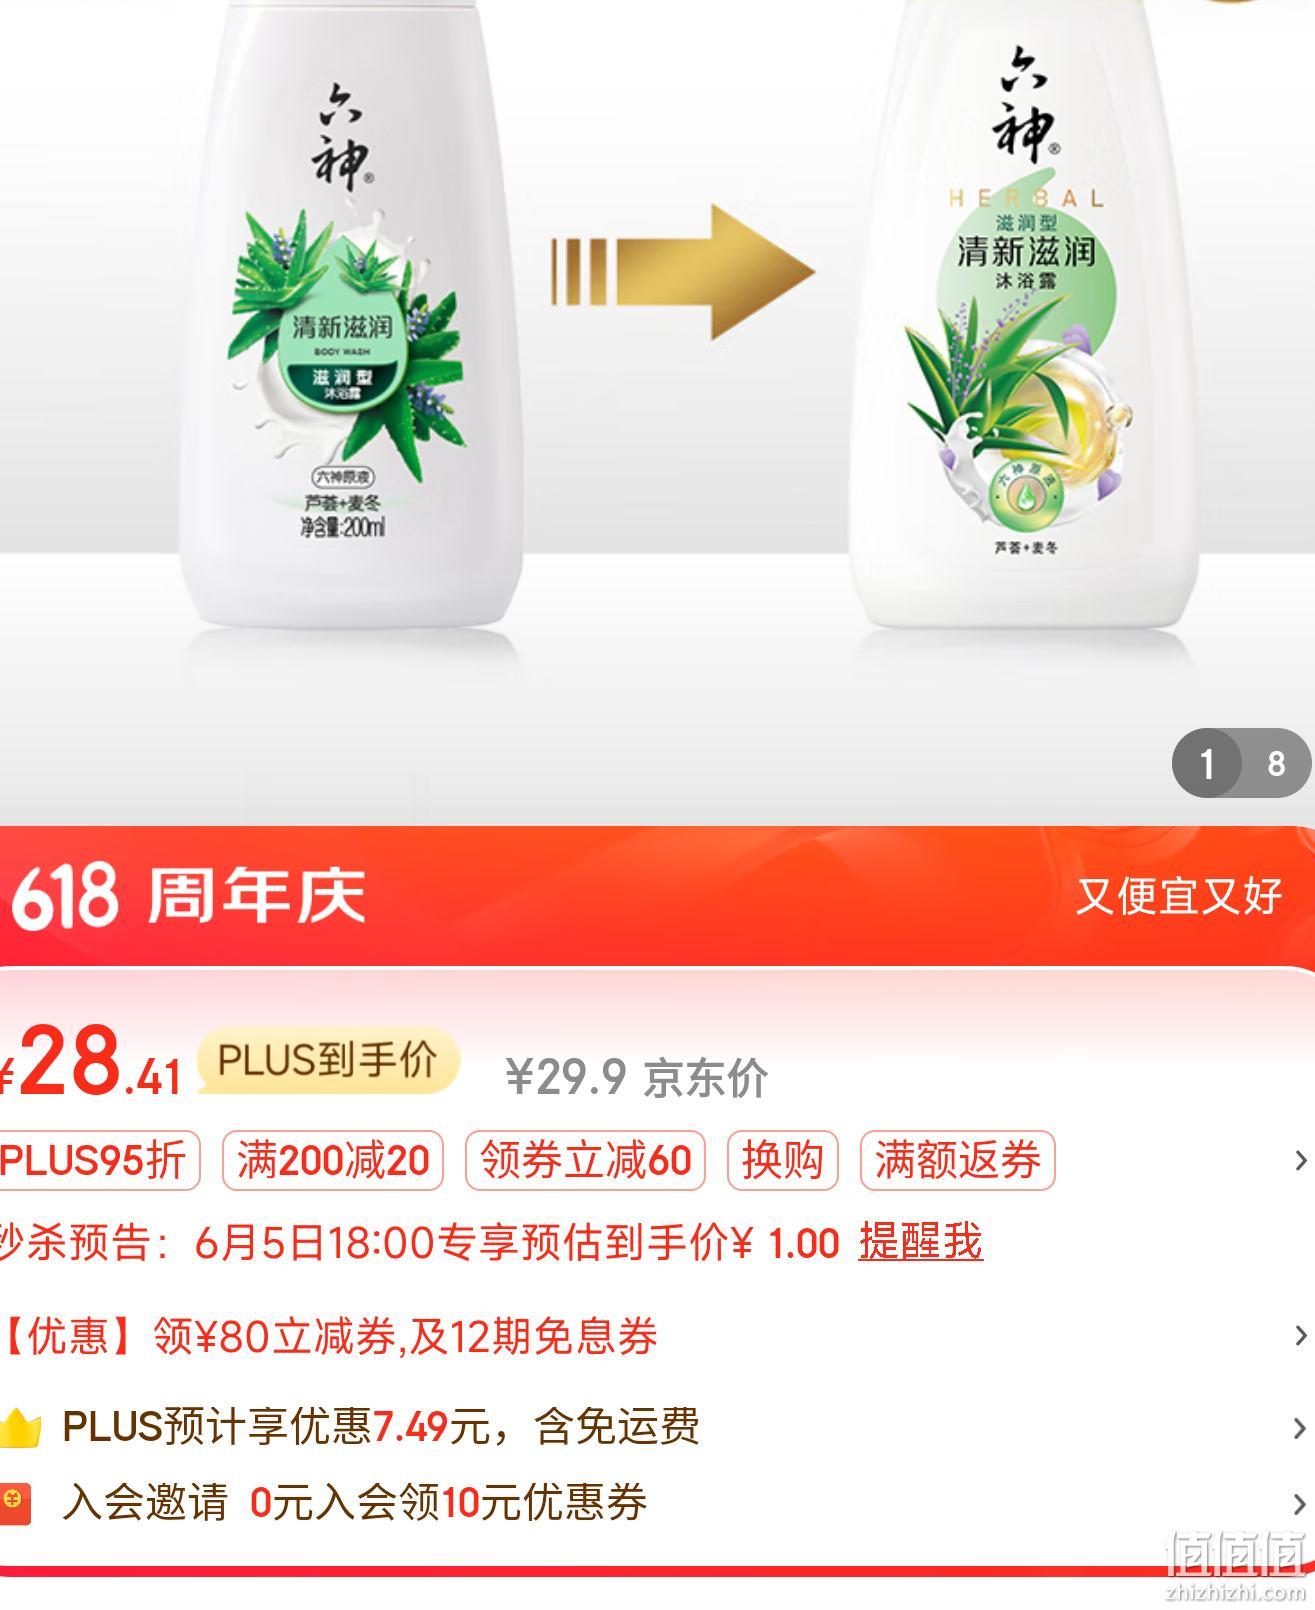
Task: Tap the gold PLUS crown icon
Action: click(19, 1427)
